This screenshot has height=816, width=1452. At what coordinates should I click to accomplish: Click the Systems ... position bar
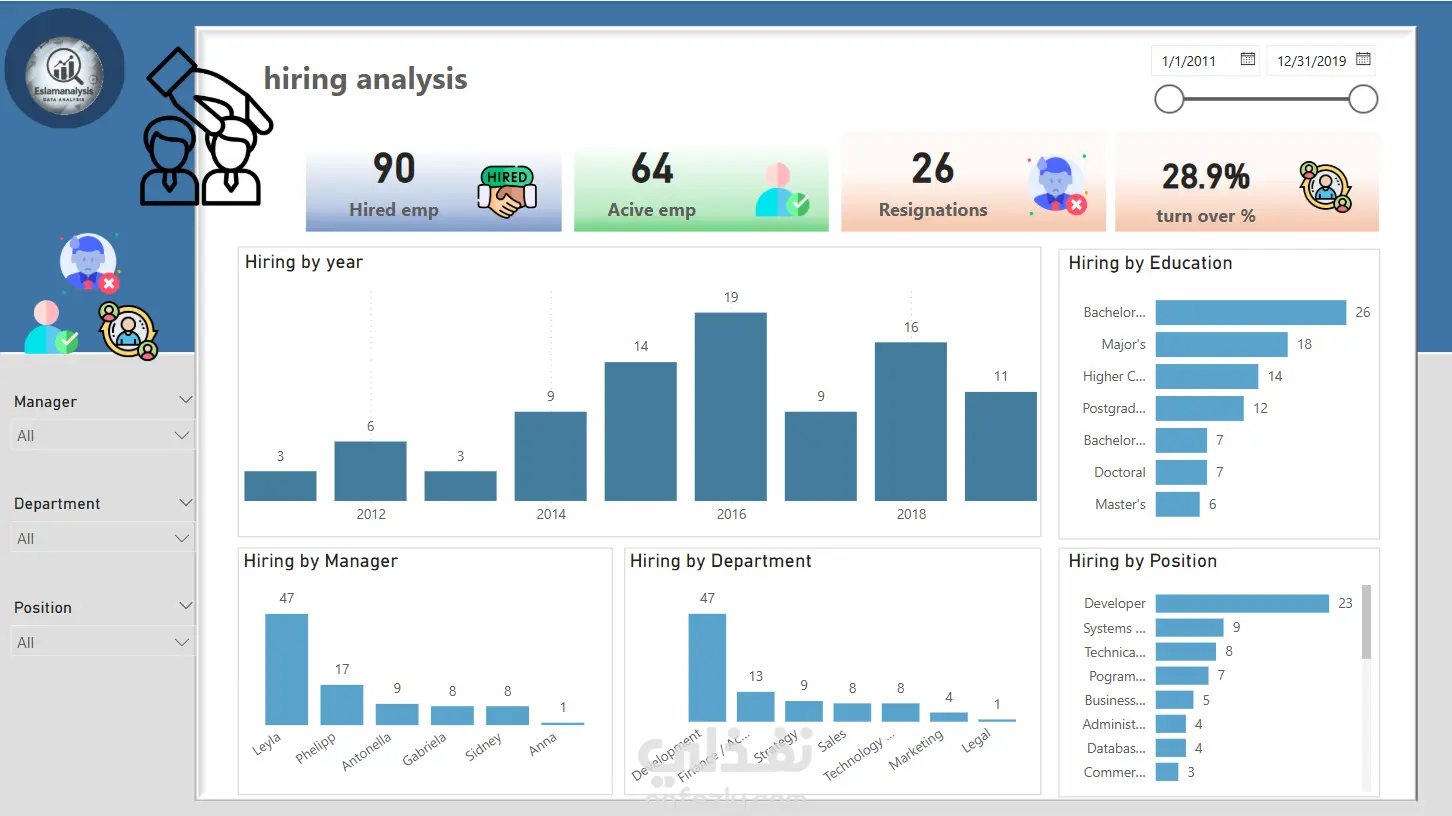coord(1190,628)
